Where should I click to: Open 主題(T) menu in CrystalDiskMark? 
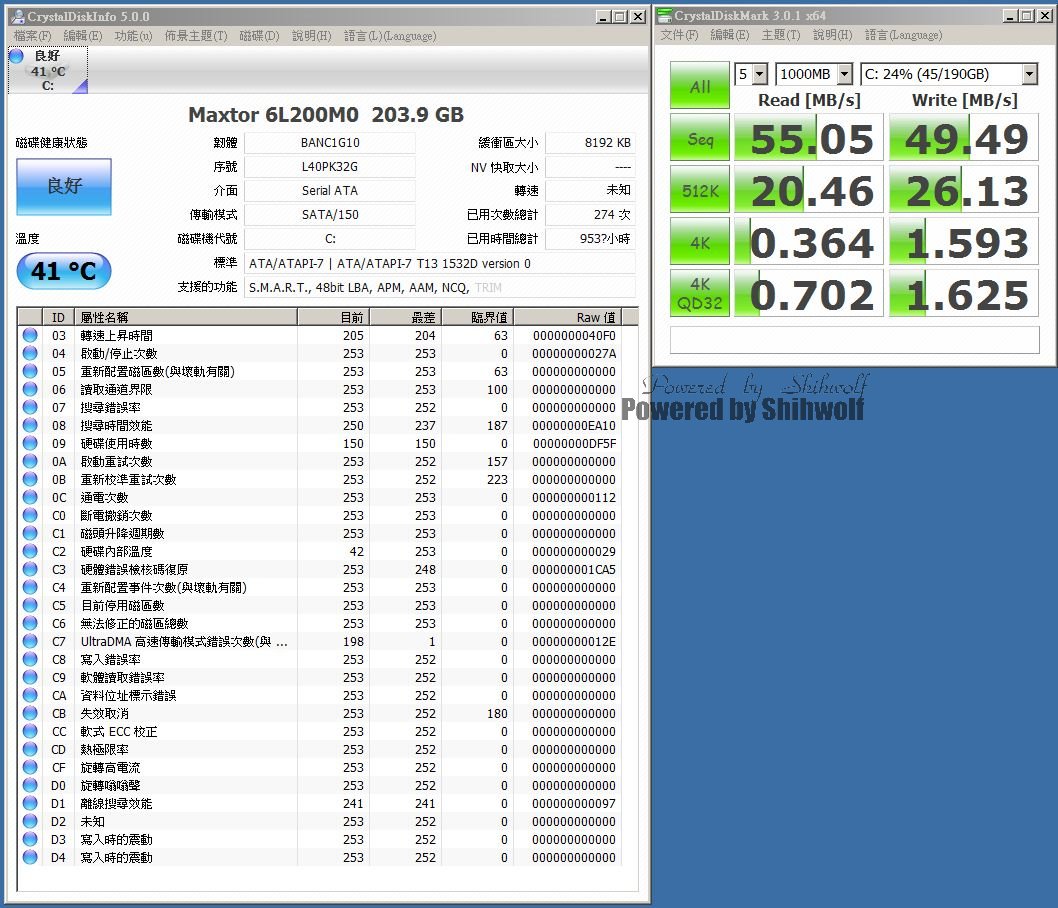click(x=781, y=34)
